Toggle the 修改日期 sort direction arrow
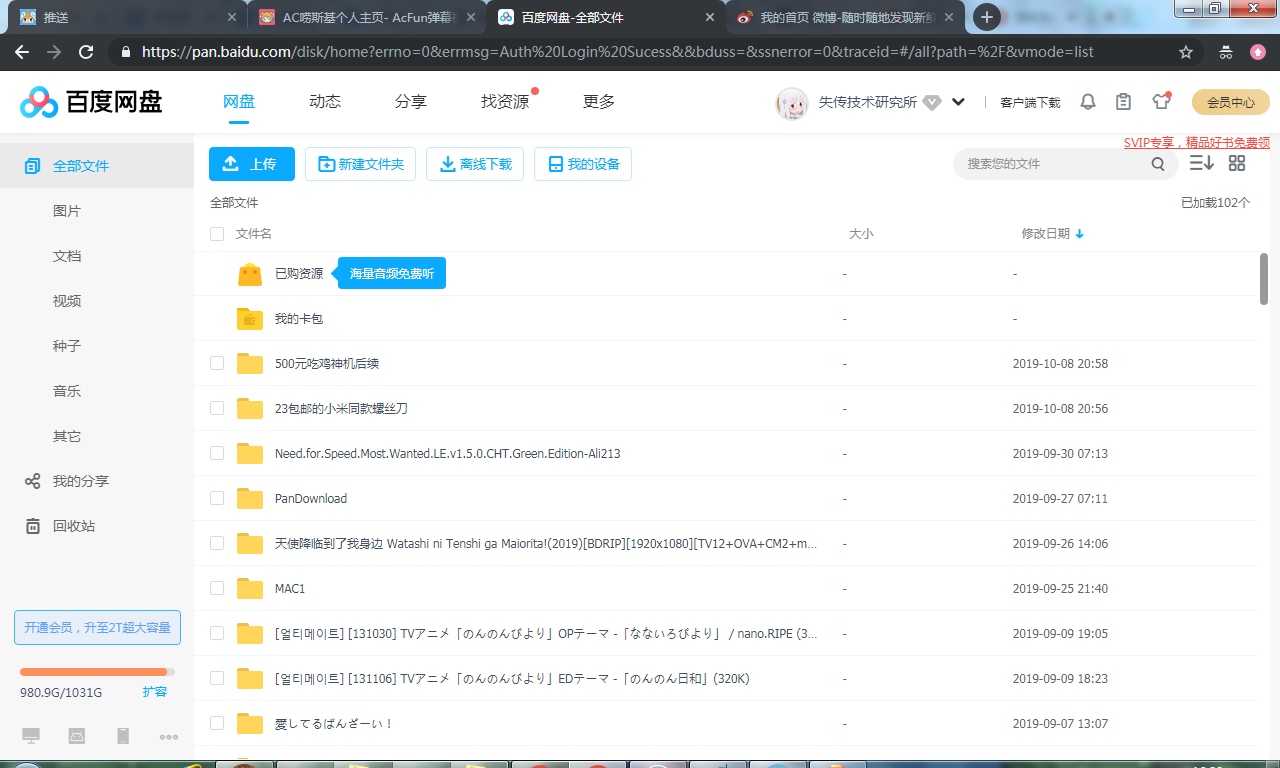1280x768 pixels. coord(1079,233)
